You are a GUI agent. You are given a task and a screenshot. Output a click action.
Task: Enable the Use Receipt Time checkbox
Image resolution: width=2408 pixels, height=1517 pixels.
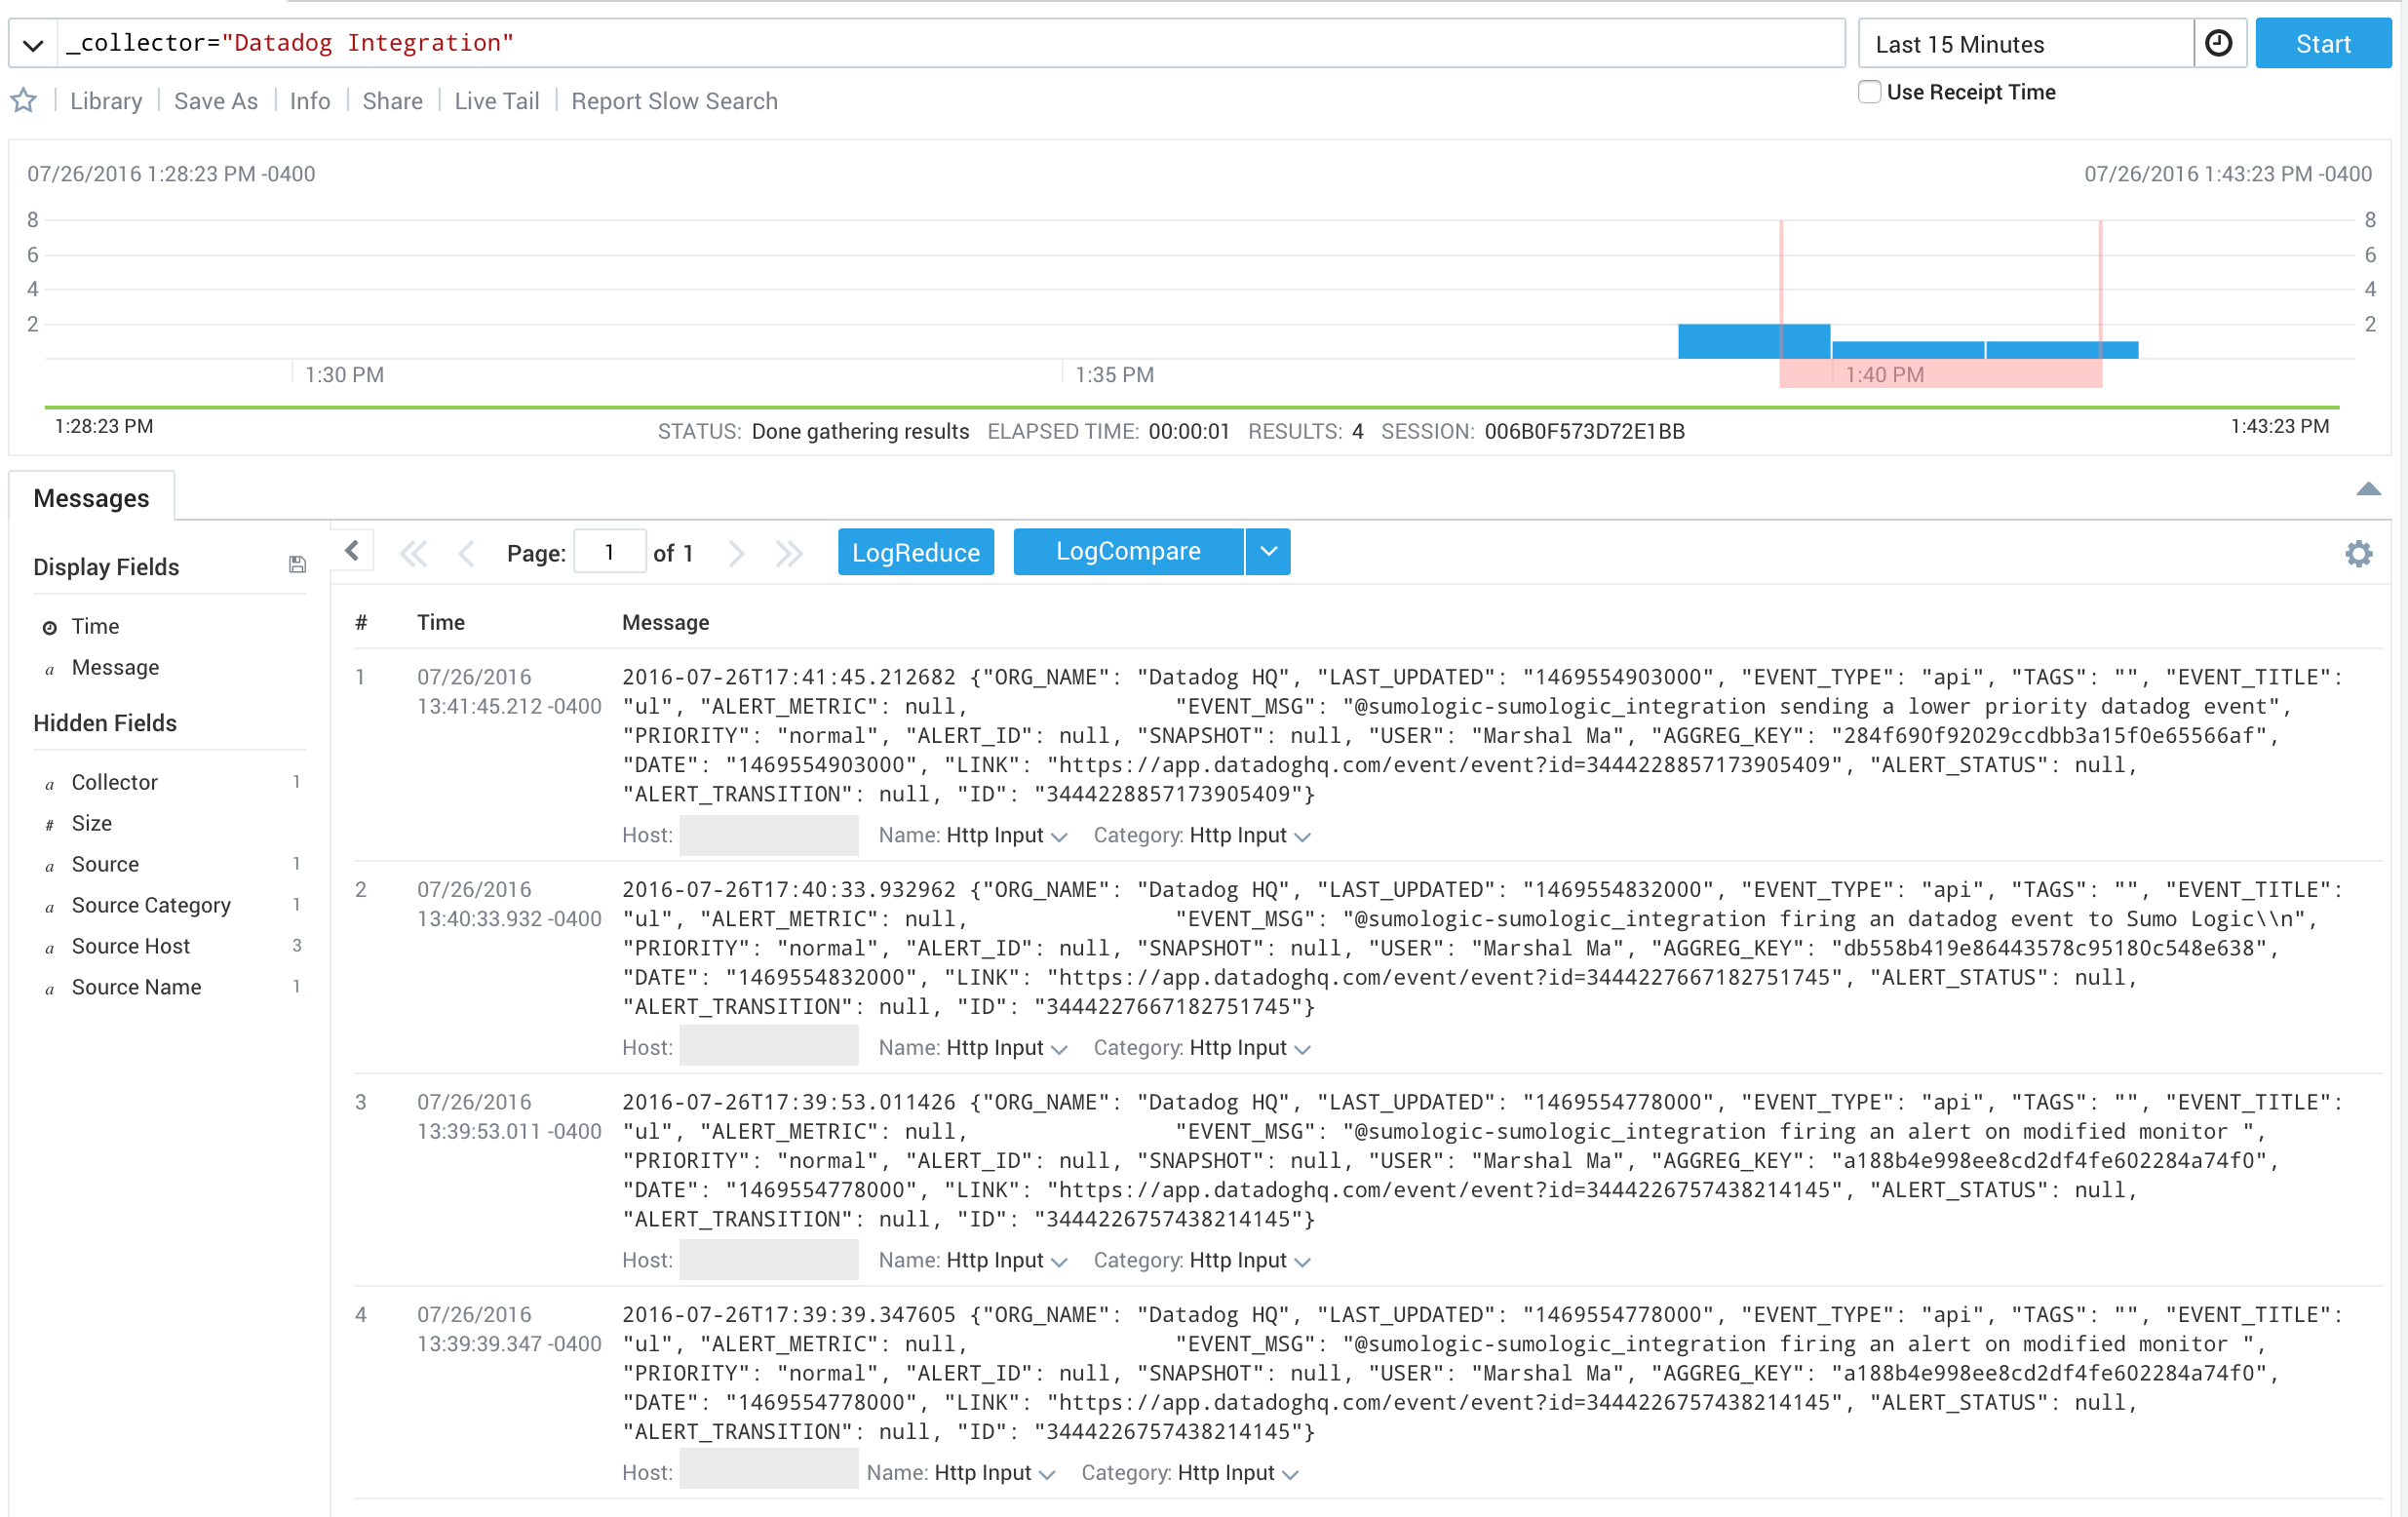tap(1869, 91)
